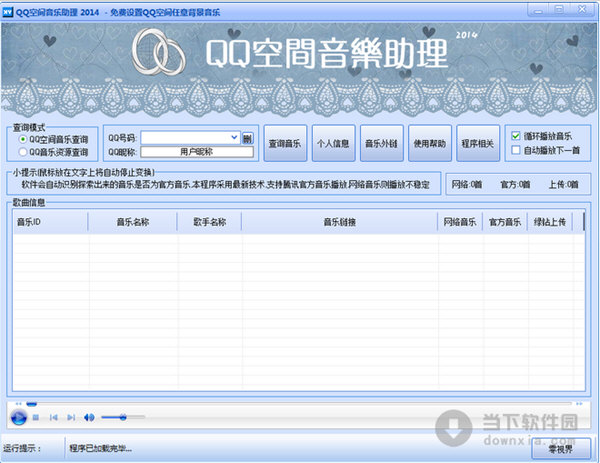Click the 程序已加载完毕 status message
The width and height of the screenshot is (600, 463).
tap(101, 448)
